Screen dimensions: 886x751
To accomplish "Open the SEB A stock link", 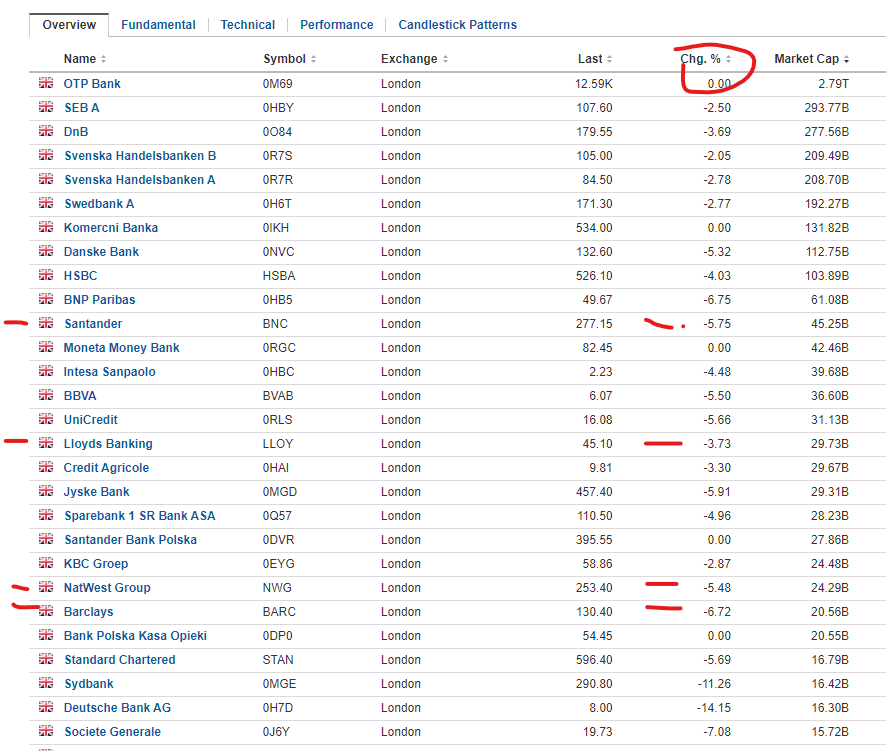I will [81, 108].
